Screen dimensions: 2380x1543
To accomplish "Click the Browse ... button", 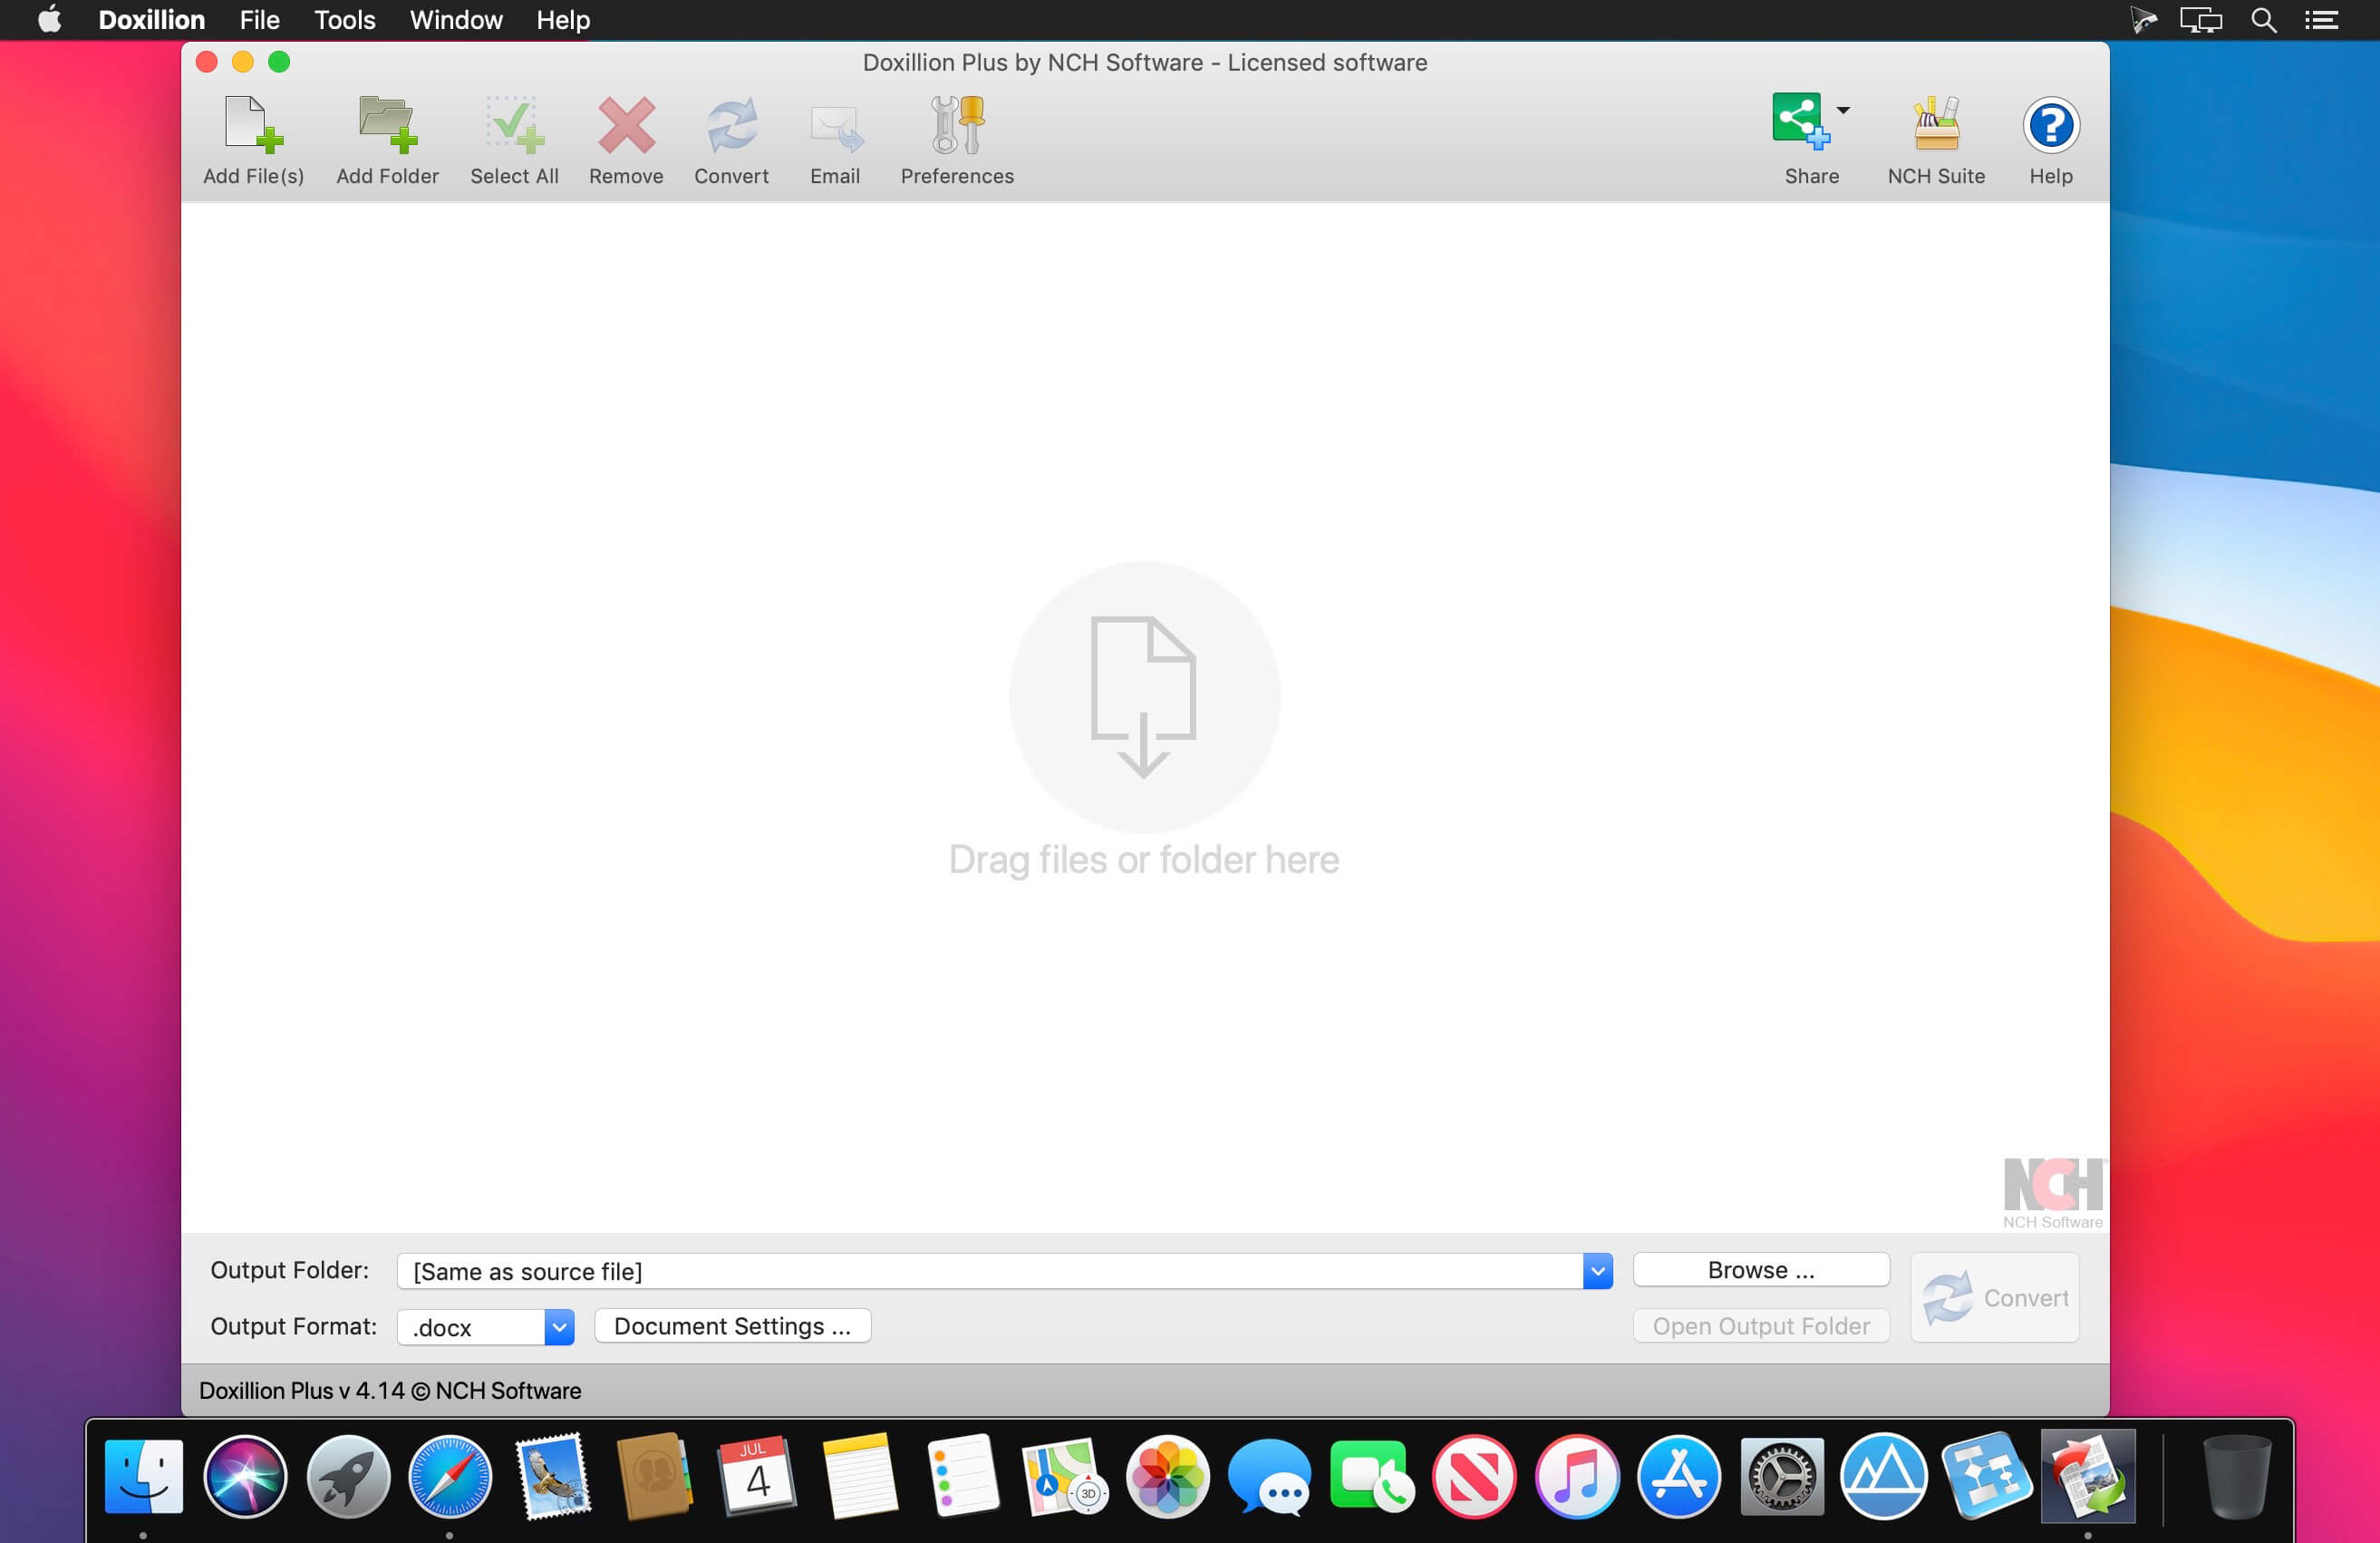I will point(1761,1270).
